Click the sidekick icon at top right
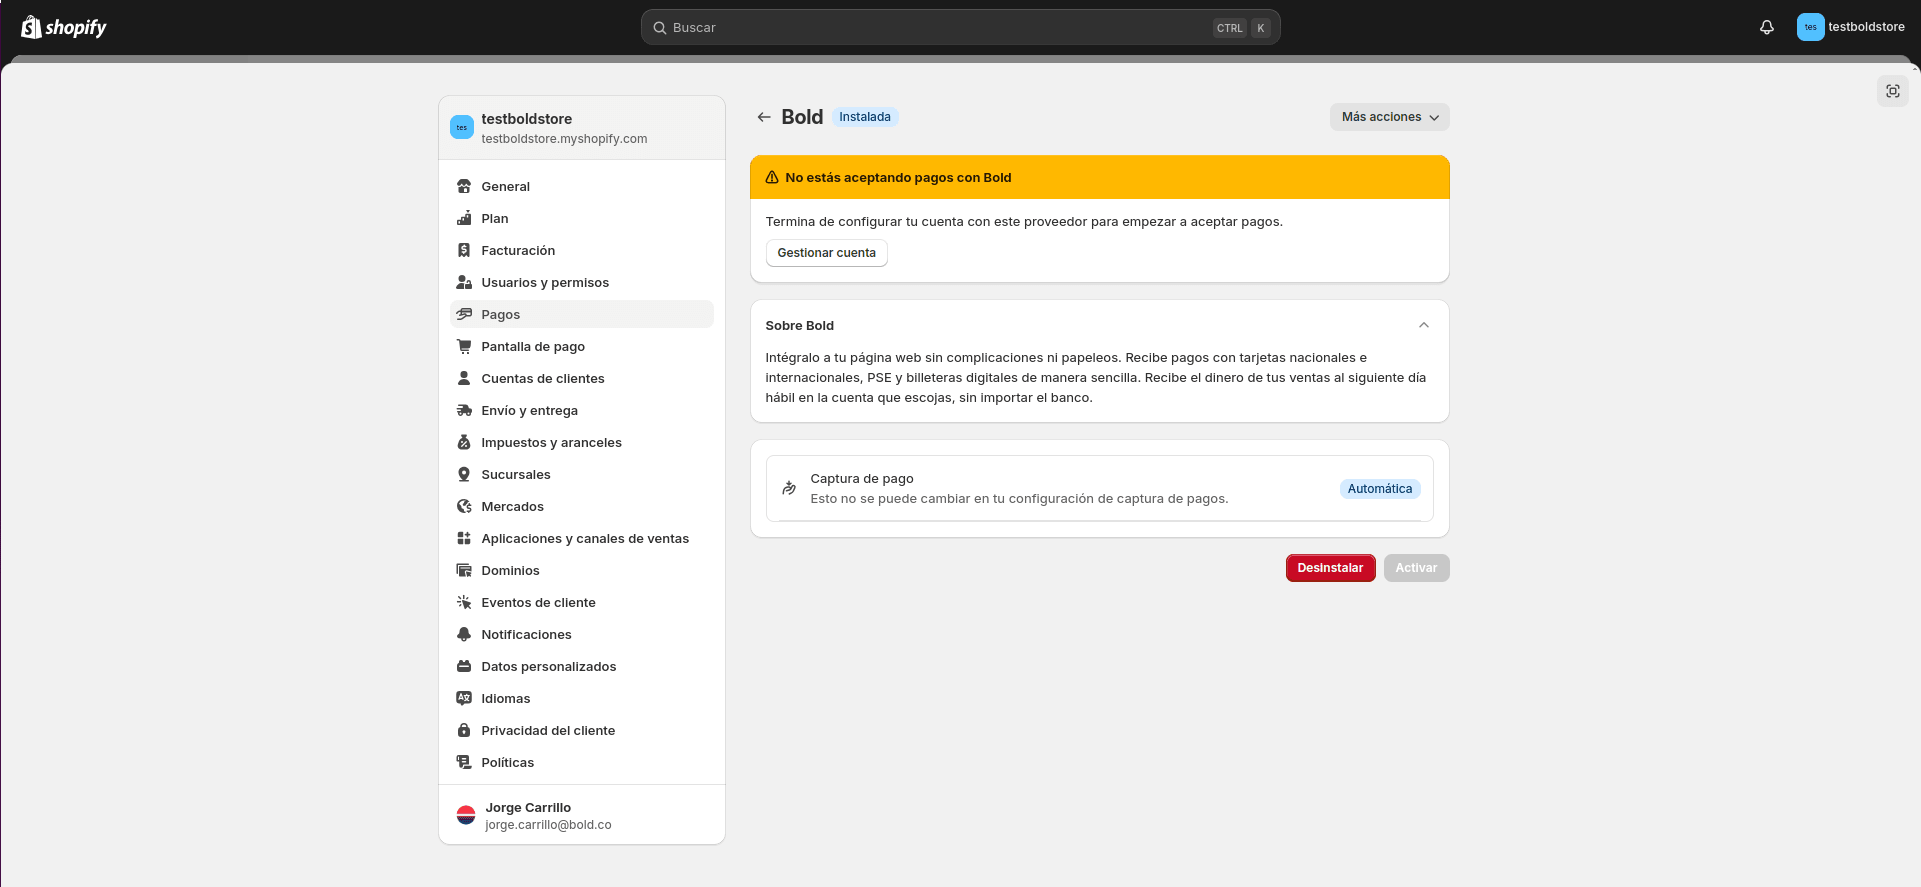1921x887 pixels. pos(1893,91)
